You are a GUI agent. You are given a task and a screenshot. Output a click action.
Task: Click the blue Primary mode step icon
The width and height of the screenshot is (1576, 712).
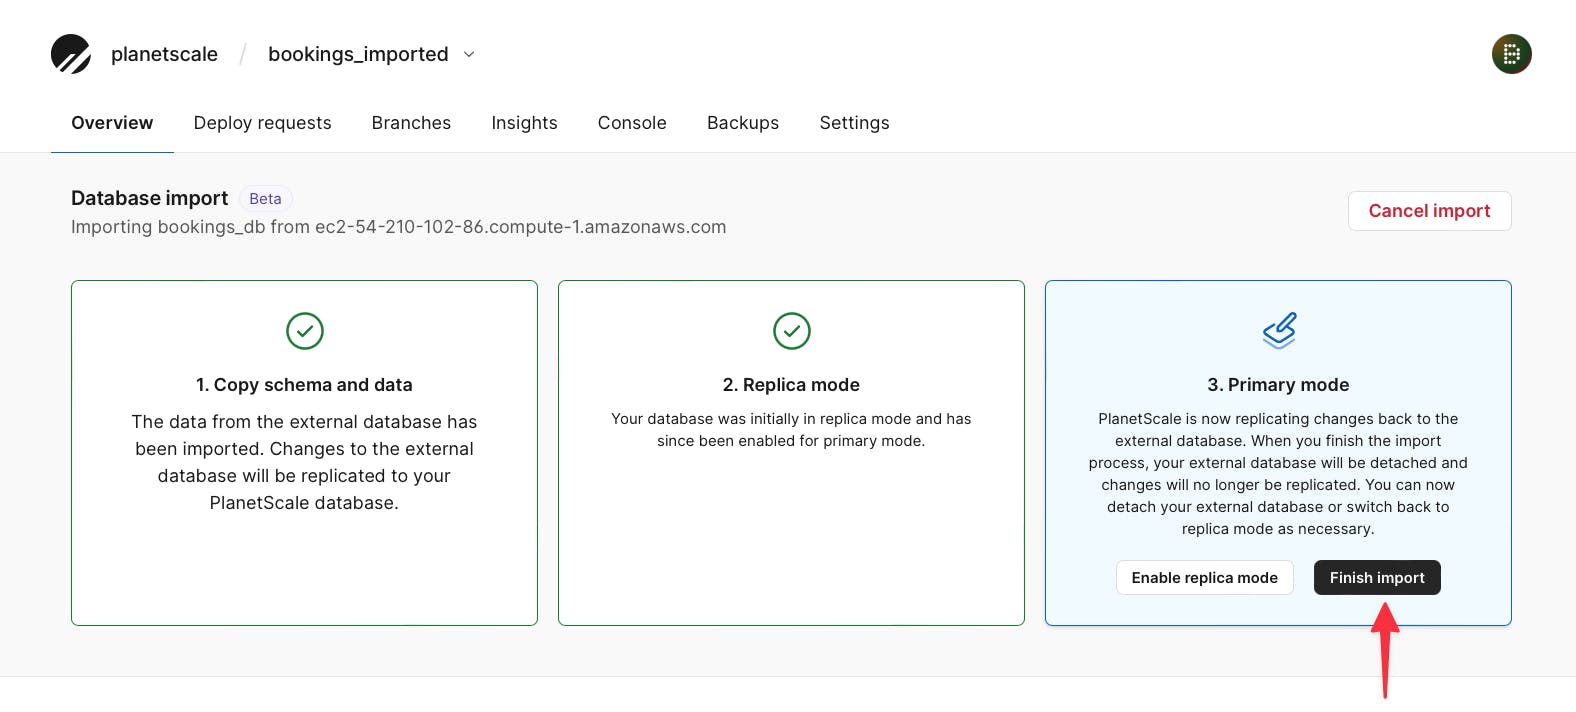click(x=1278, y=330)
